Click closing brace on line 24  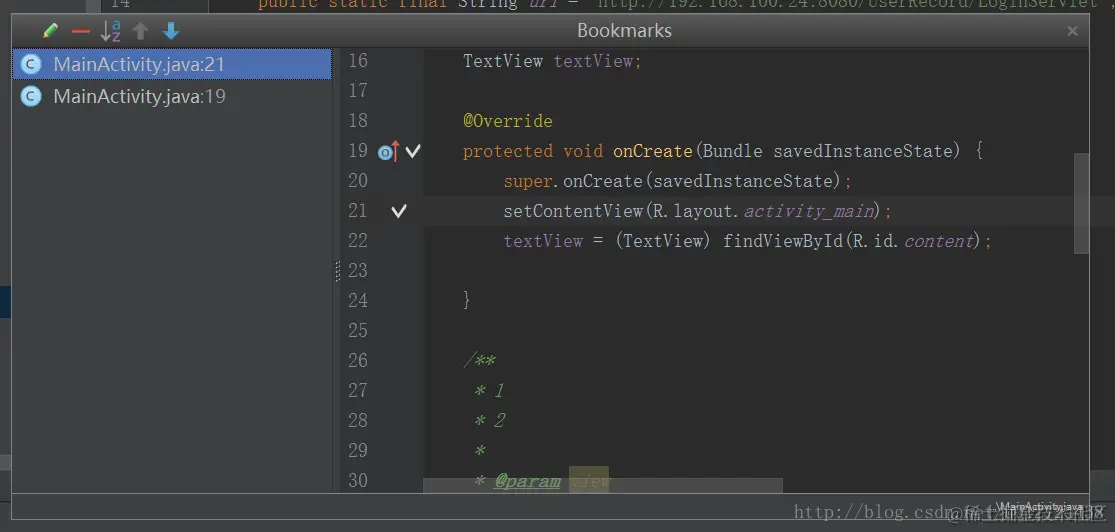coord(466,300)
